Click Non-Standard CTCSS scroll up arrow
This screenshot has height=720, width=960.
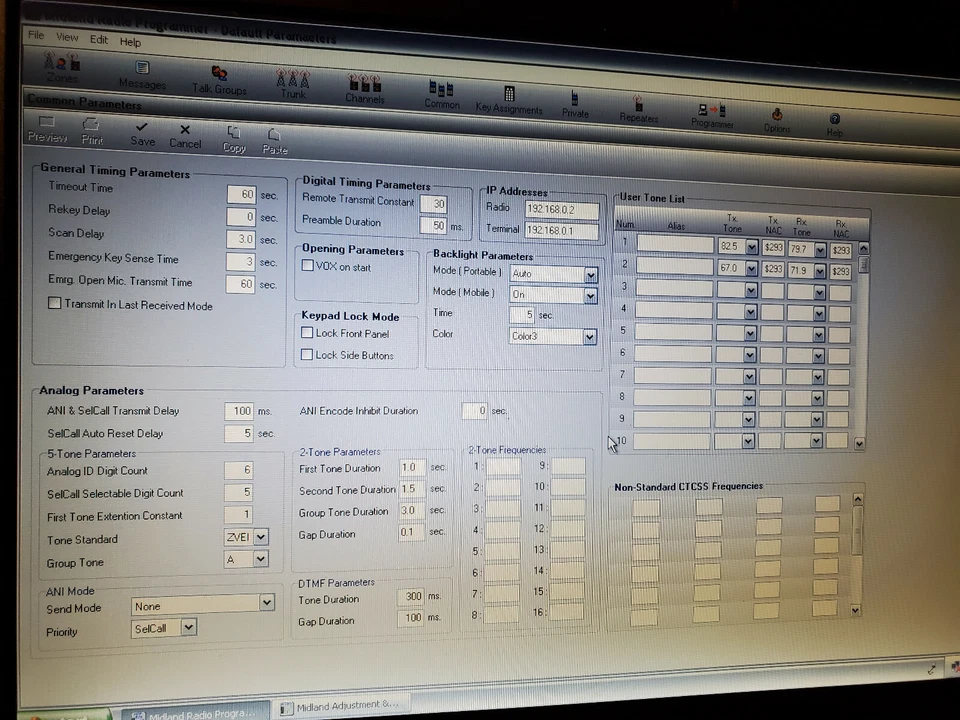pos(858,499)
